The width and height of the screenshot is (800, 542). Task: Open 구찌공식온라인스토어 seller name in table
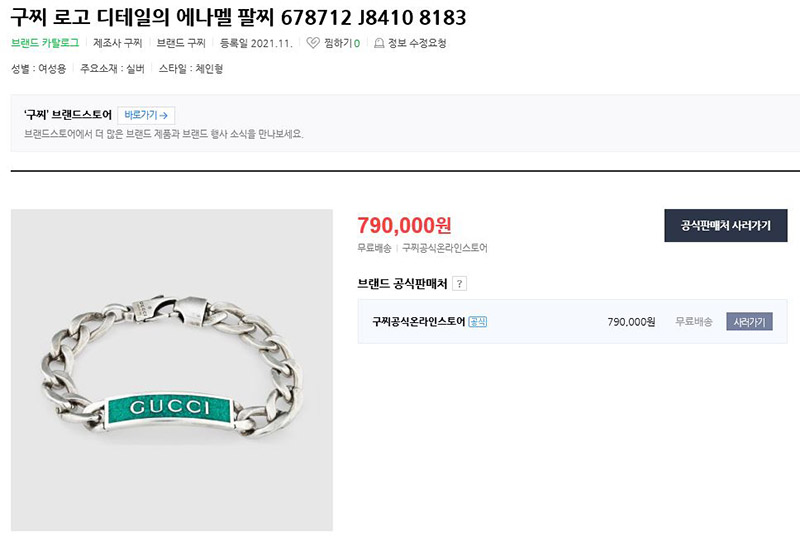pyautogui.click(x=418, y=322)
